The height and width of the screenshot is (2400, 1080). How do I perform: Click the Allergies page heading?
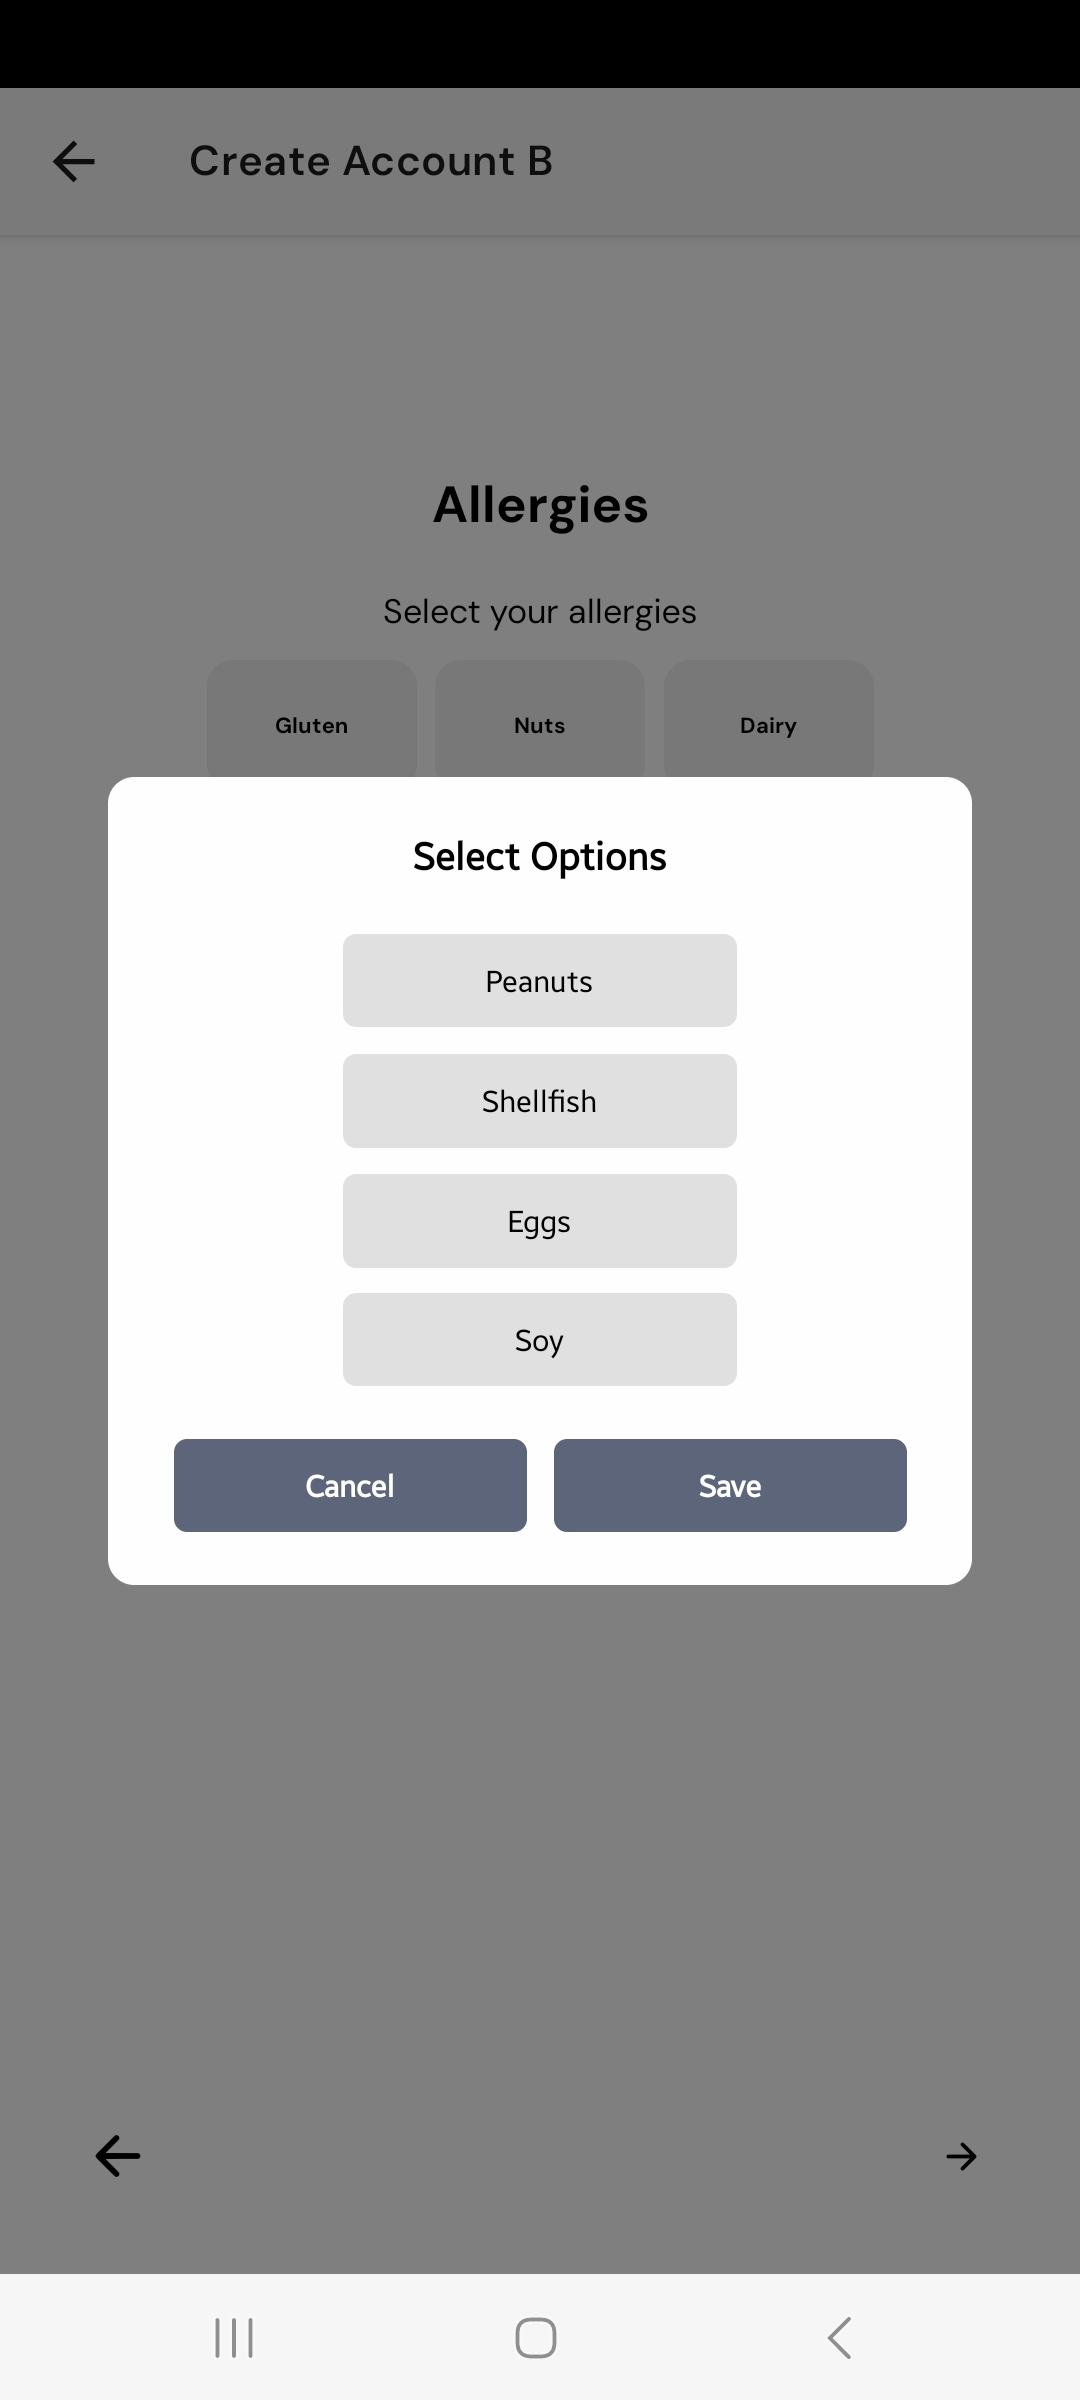540,505
